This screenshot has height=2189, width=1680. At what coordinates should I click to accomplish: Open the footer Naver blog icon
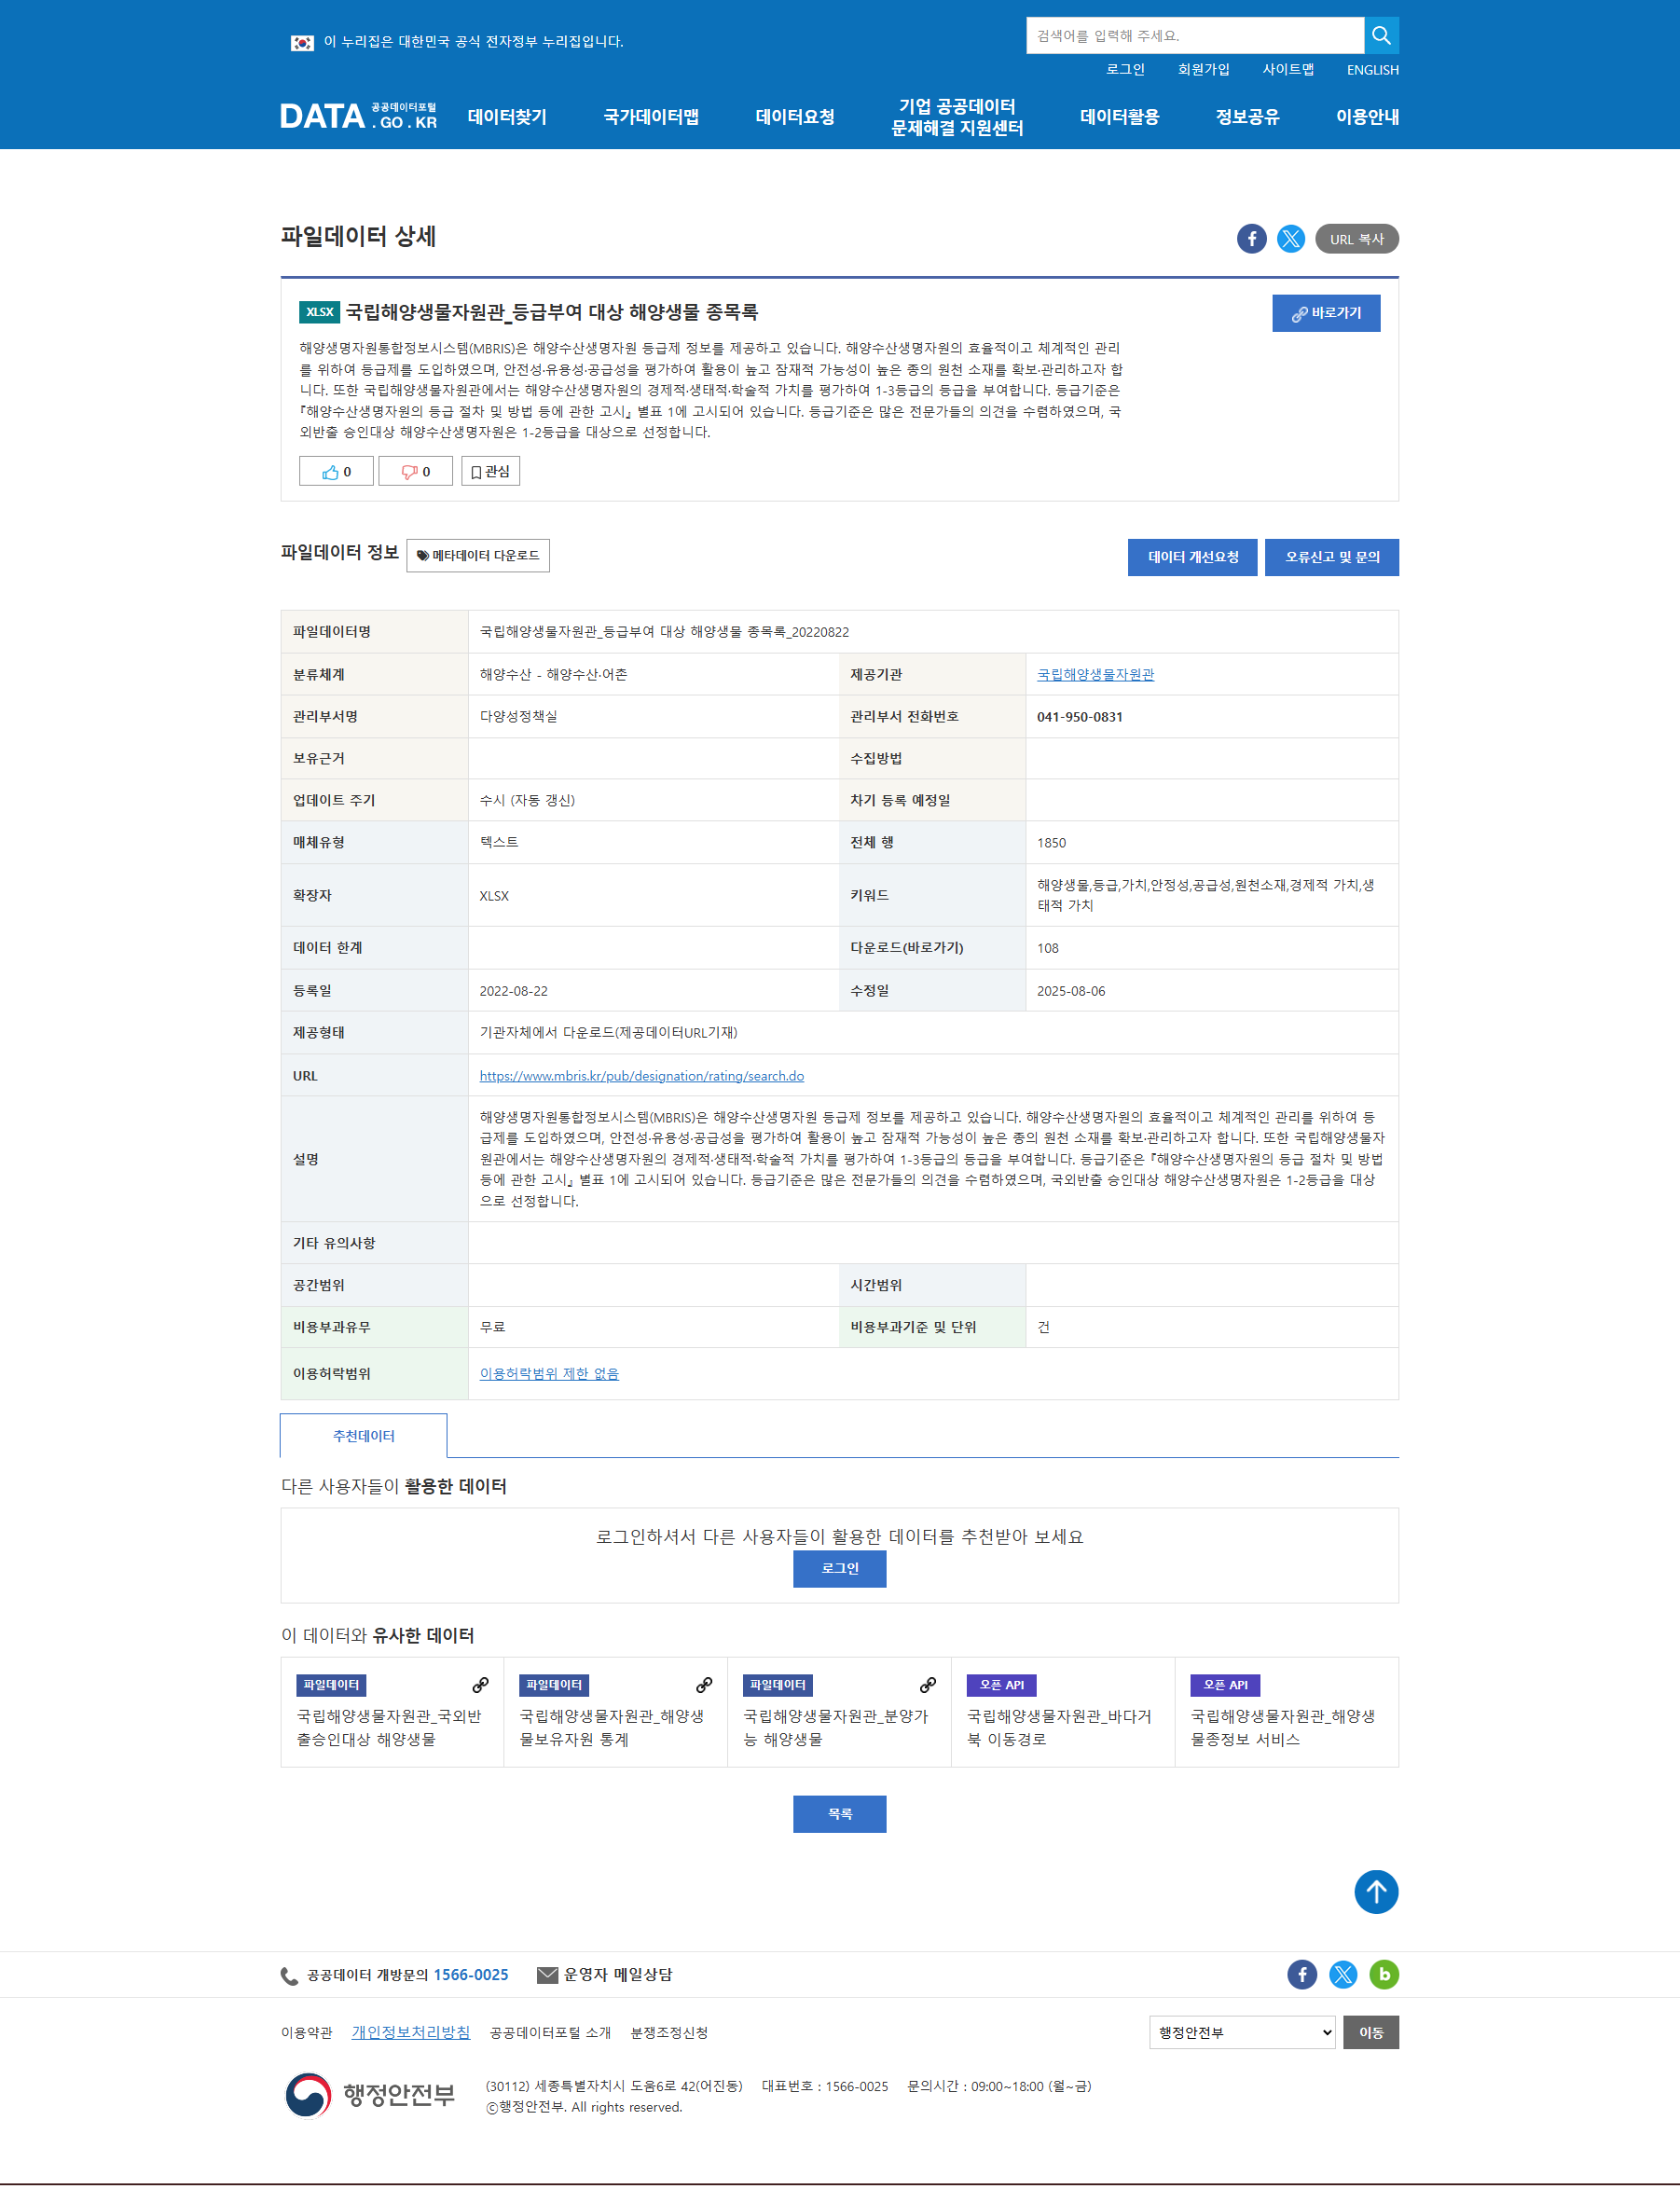click(x=1383, y=1974)
